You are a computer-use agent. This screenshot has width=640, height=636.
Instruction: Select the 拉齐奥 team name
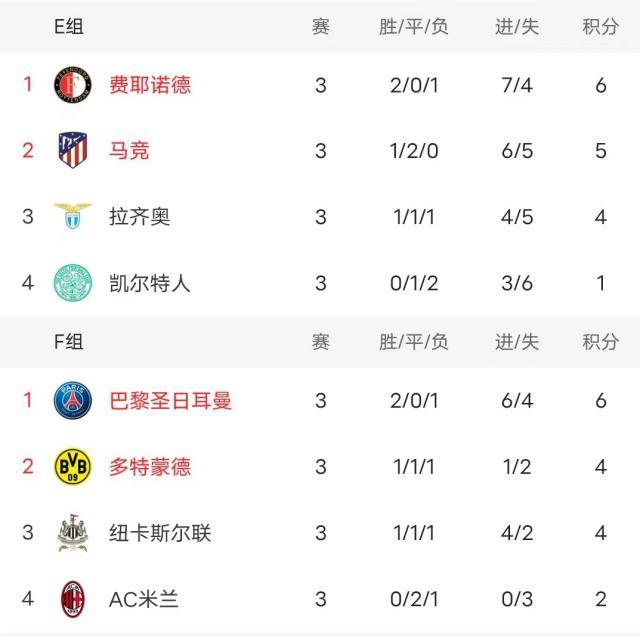click(139, 216)
